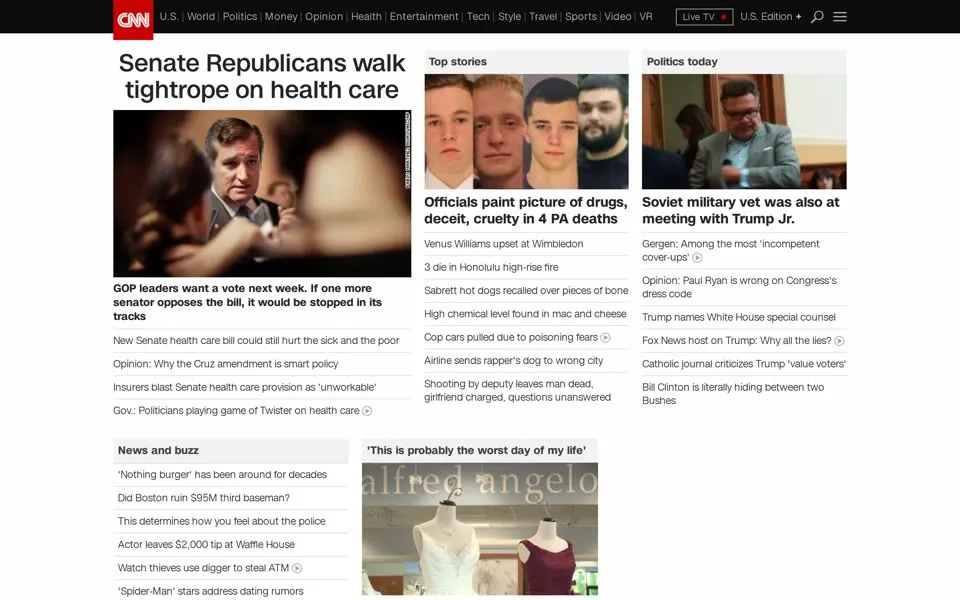
Task: Play video icon beside Fox News host story
Action: pos(839,341)
